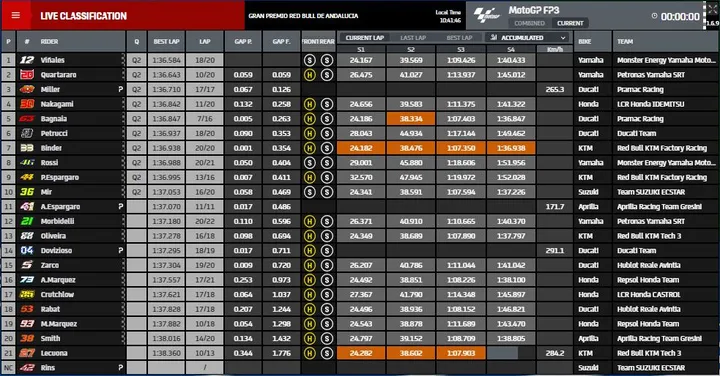Click Team SUZUKI ECSTAR in Rins row
This screenshot has width=720, height=376.
coord(651,368)
